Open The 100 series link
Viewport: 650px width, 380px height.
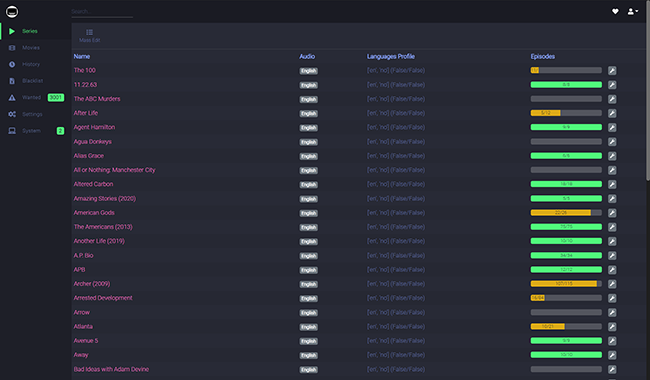coord(85,70)
